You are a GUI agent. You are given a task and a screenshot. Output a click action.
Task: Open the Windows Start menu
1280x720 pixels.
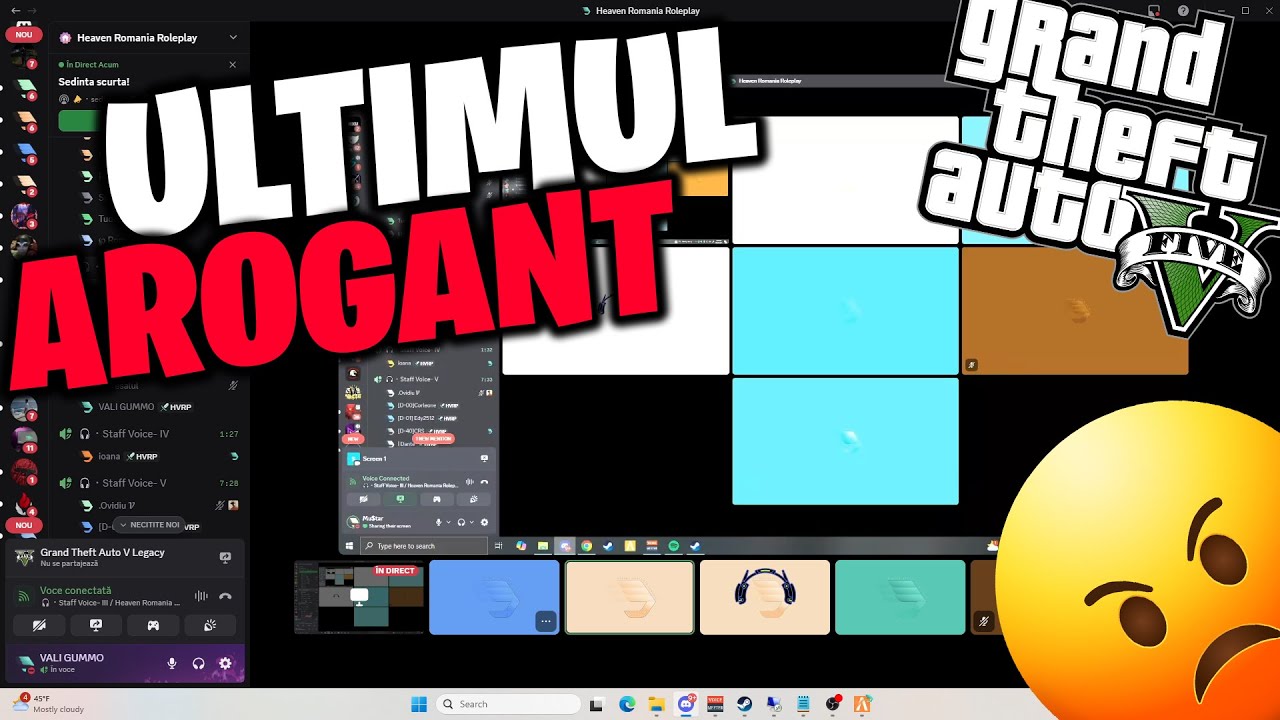419,704
